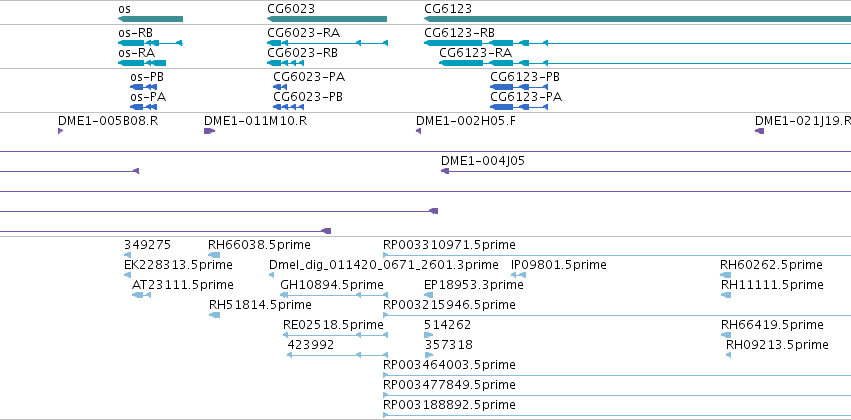Click the 423992 EST feature line
This screenshot has width=851, height=420.
click(338, 355)
